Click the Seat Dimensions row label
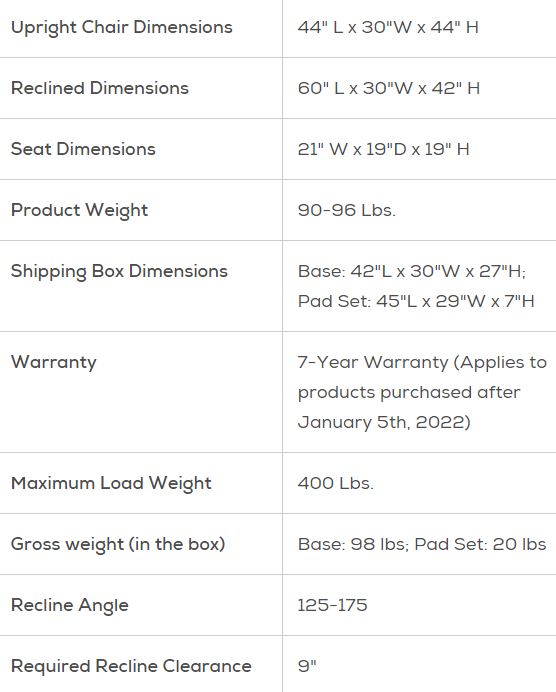This screenshot has width=556, height=692. tap(83, 149)
